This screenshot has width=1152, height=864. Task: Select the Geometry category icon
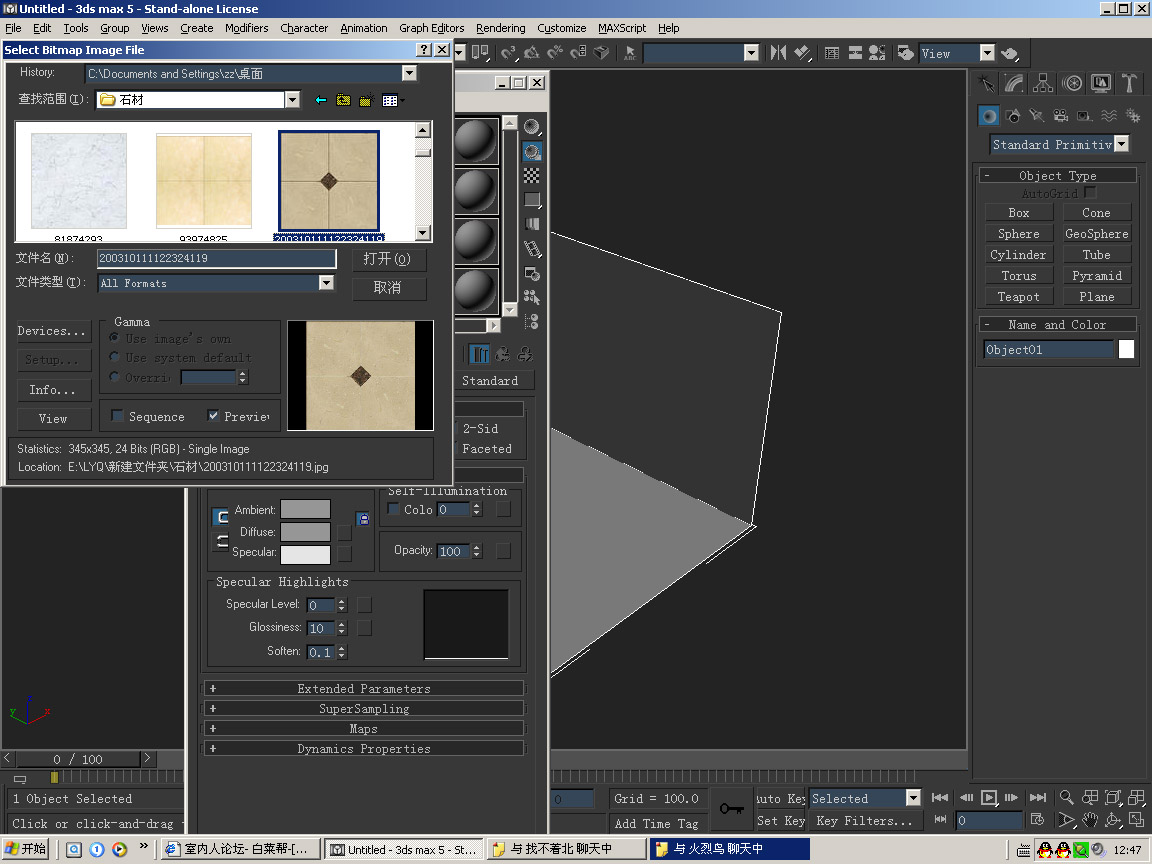pos(989,116)
